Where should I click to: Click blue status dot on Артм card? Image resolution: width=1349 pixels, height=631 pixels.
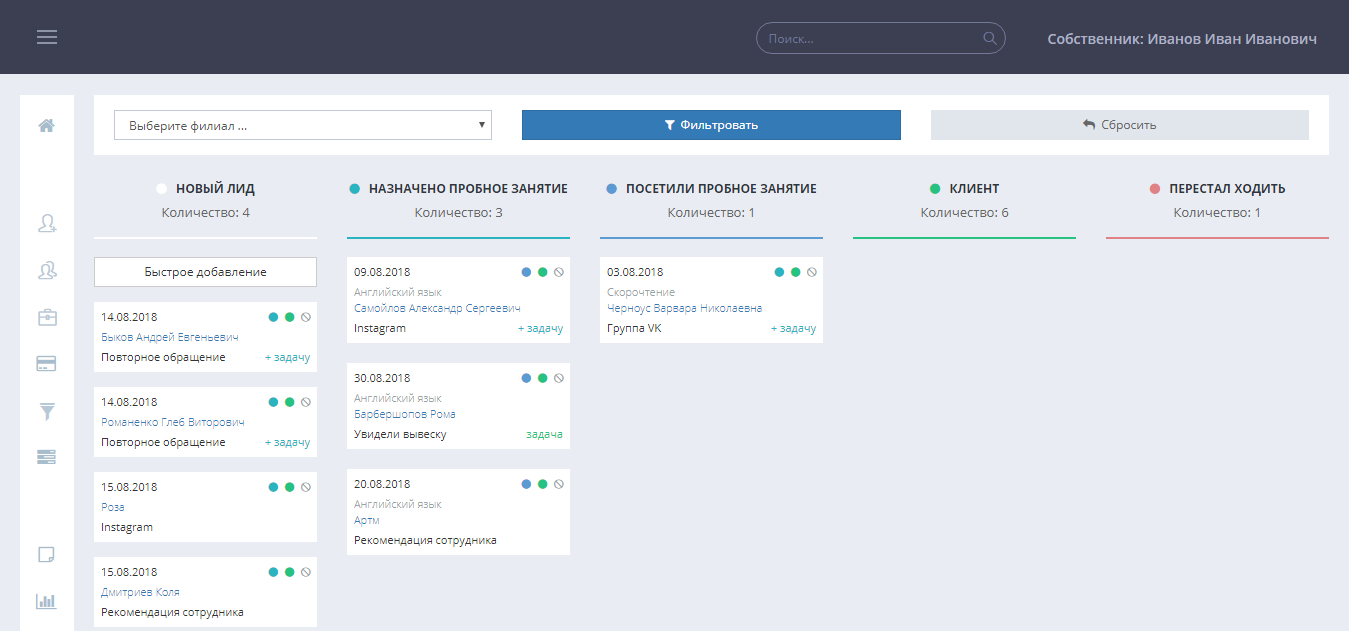click(x=526, y=484)
